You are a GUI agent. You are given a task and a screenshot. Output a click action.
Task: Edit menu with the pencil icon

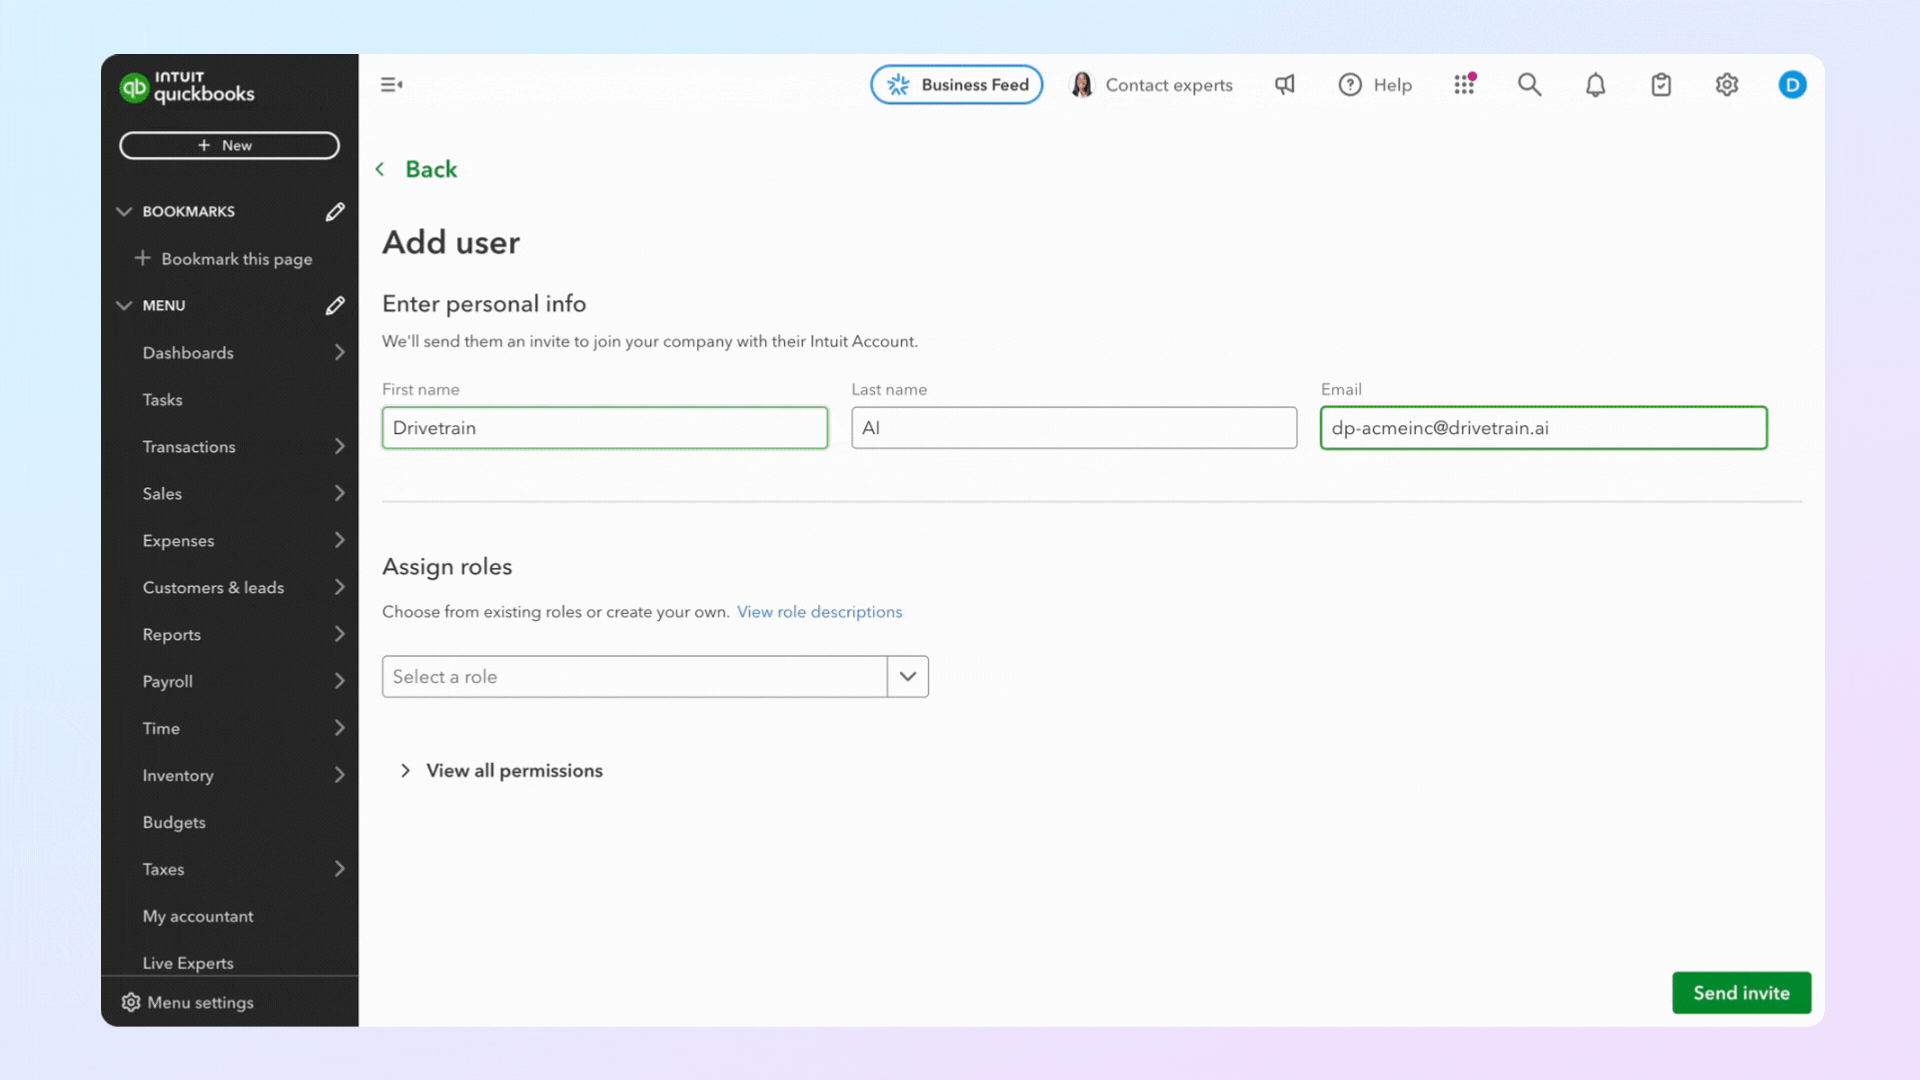point(335,305)
